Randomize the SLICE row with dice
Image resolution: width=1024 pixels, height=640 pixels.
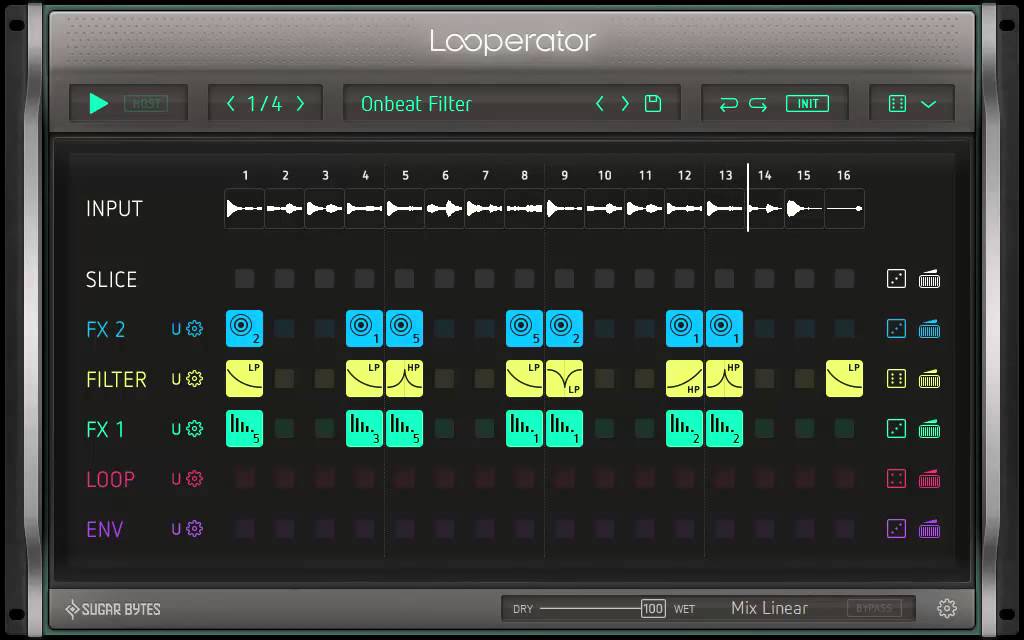click(x=897, y=279)
